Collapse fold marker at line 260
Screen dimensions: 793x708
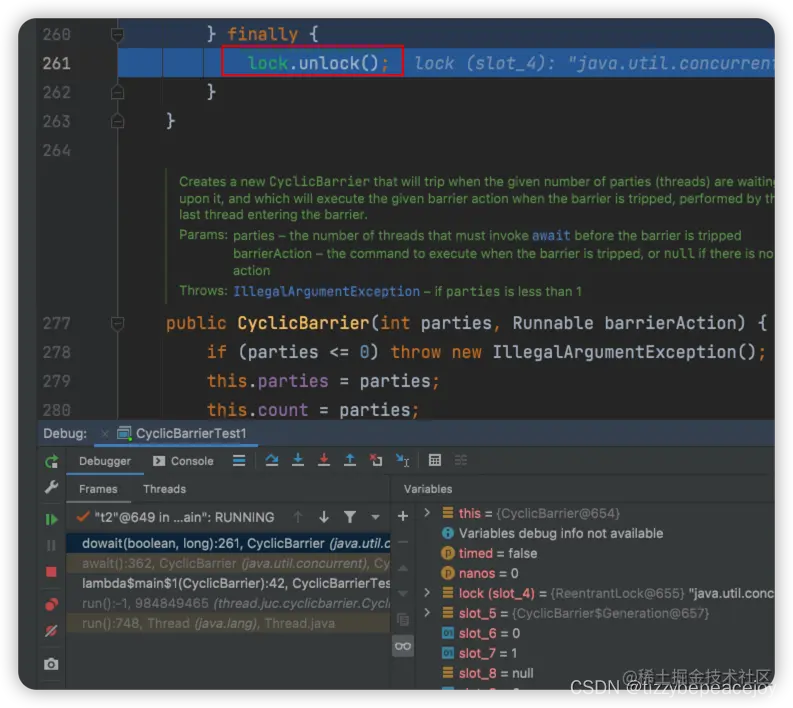(117, 34)
